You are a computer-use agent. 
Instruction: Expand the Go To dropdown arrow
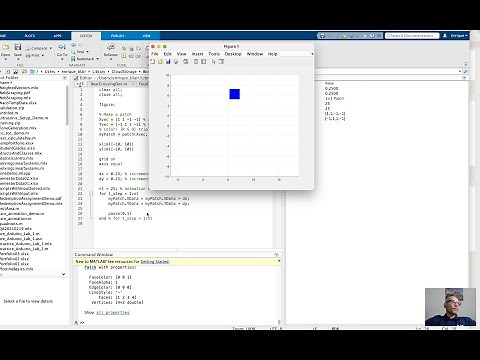62,59
